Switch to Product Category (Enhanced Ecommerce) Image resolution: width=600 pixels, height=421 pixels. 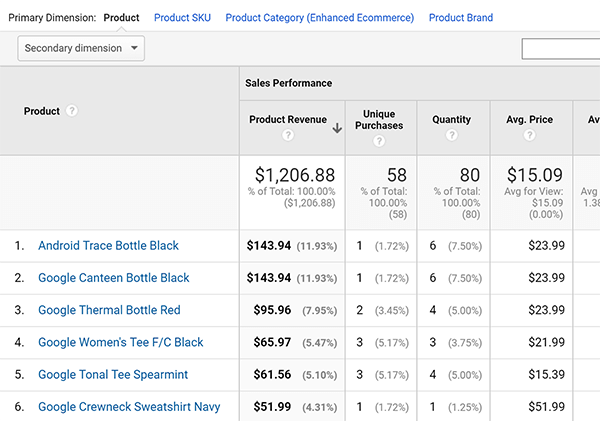[x=320, y=18]
